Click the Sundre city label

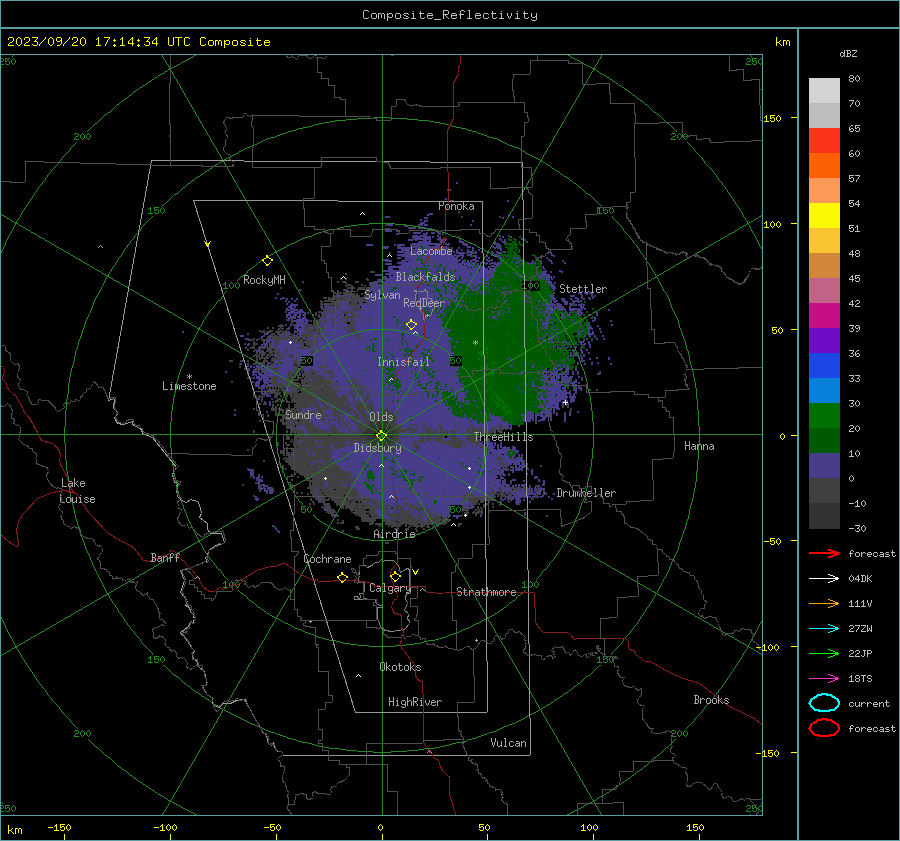pos(303,414)
